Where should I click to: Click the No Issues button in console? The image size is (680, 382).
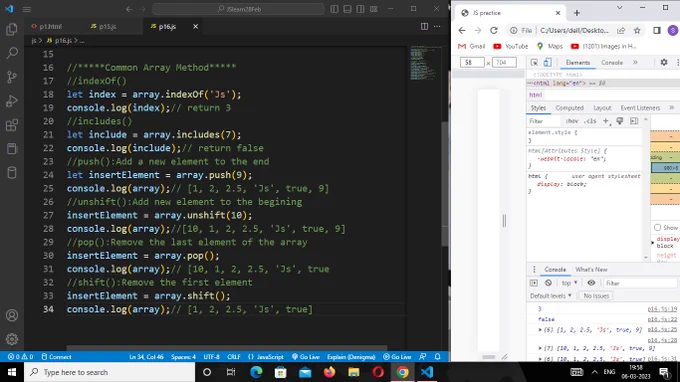click(x=596, y=296)
